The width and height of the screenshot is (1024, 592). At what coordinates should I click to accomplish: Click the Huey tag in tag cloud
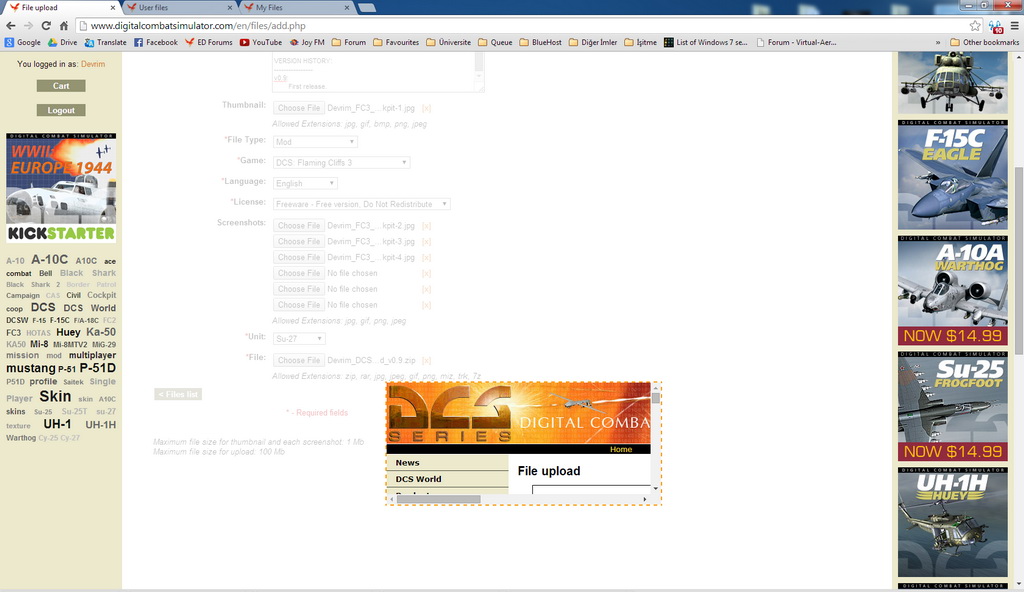(x=68, y=332)
